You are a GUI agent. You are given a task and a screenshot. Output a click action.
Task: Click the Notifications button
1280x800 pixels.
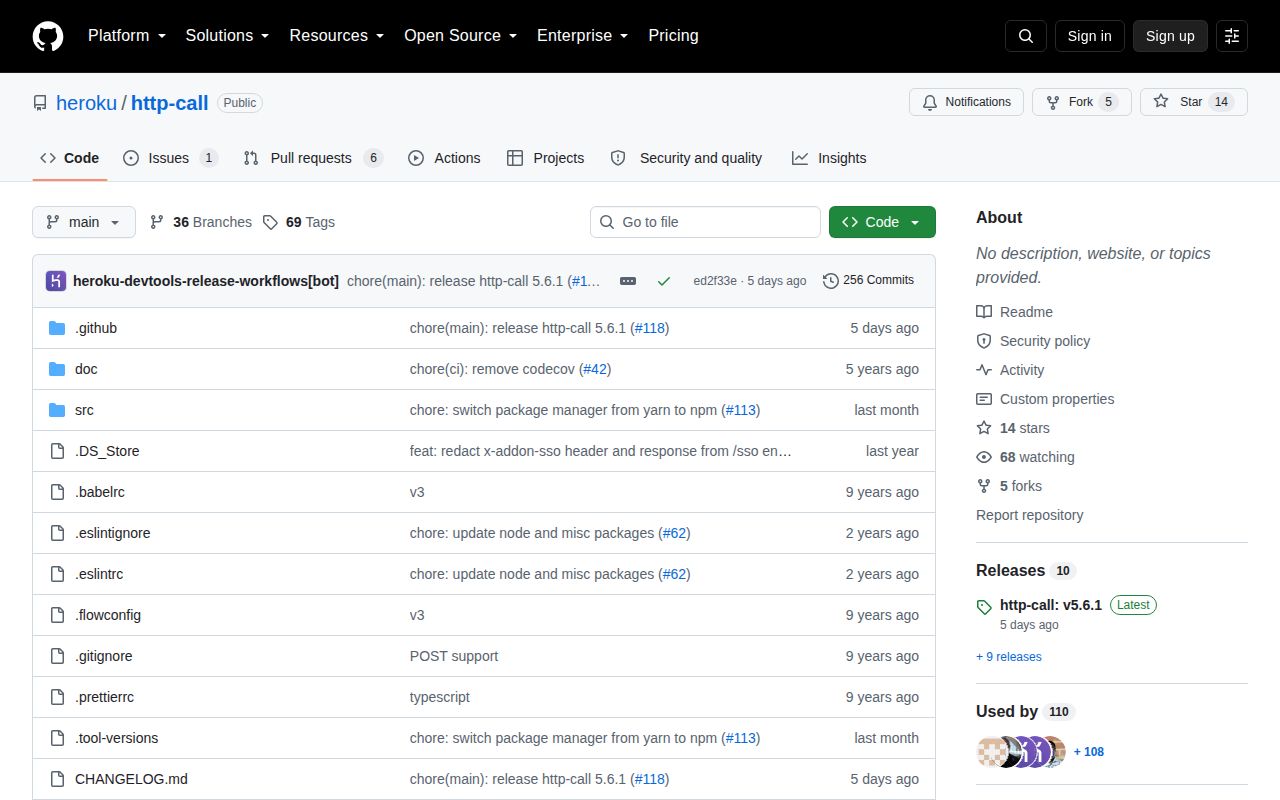tap(966, 102)
